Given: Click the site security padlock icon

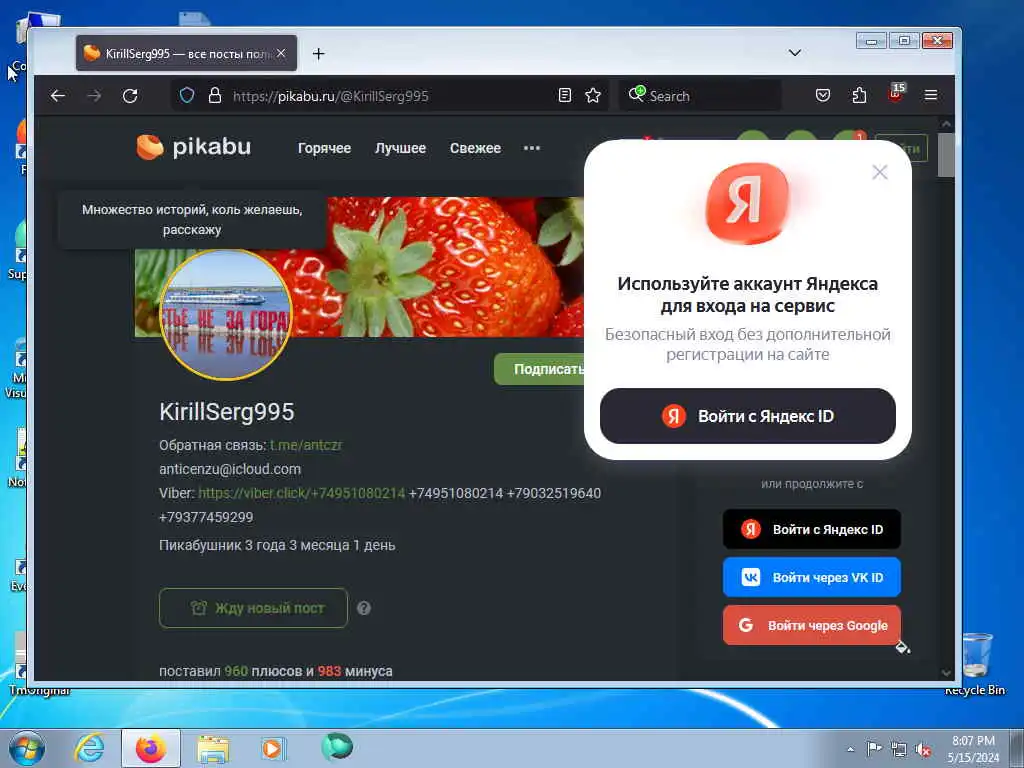Looking at the screenshot, I should [x=214, y=95].
